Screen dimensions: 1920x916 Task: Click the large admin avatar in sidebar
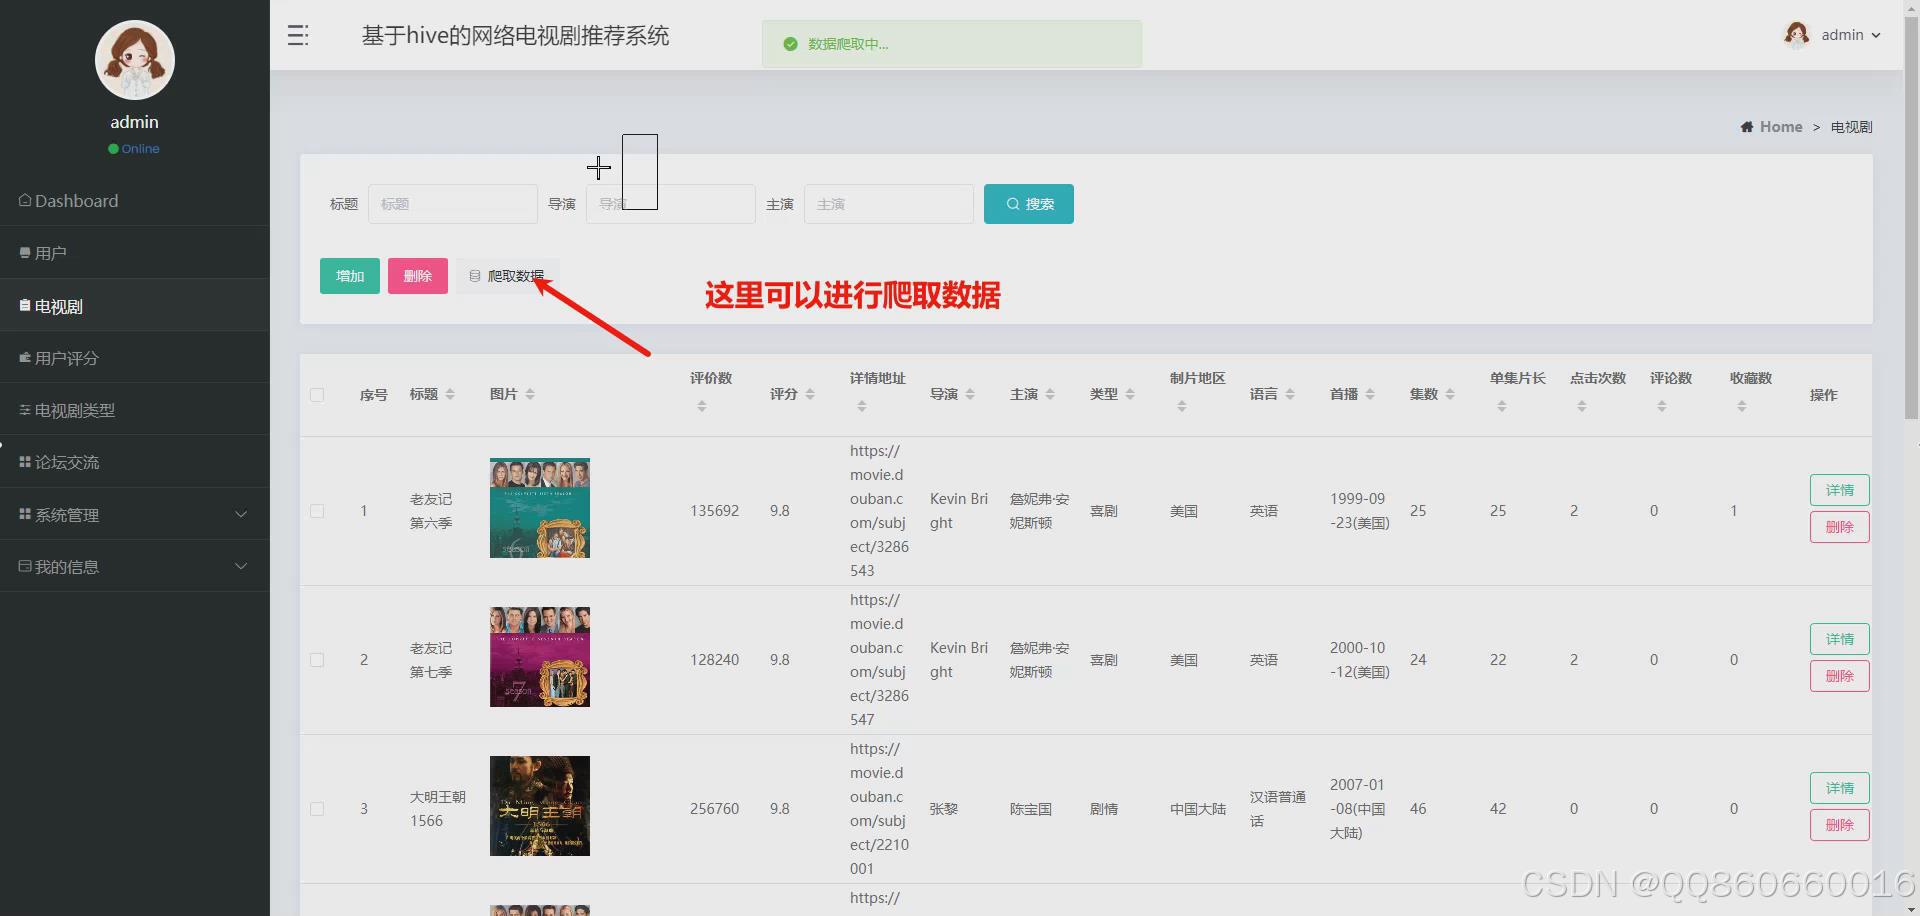point(135,60)
